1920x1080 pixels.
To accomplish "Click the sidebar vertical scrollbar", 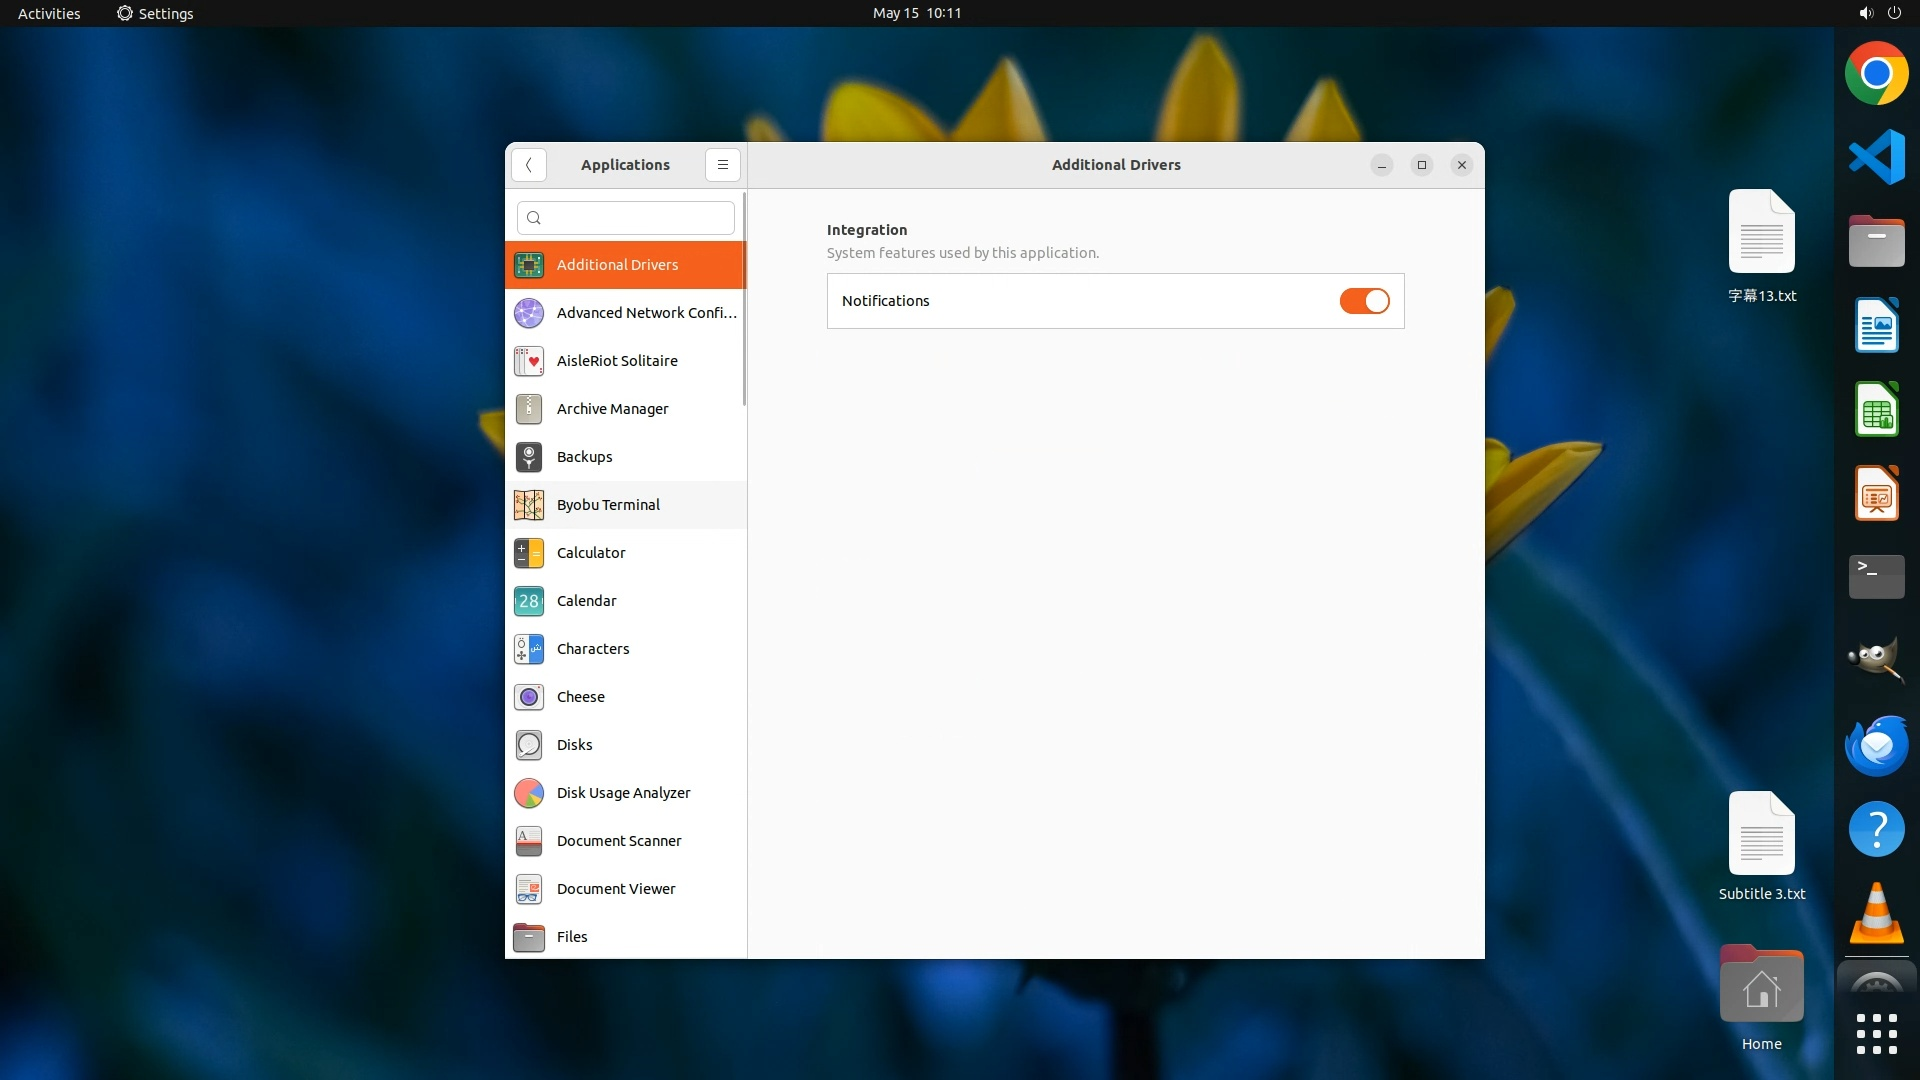I will tap(744, 300).
